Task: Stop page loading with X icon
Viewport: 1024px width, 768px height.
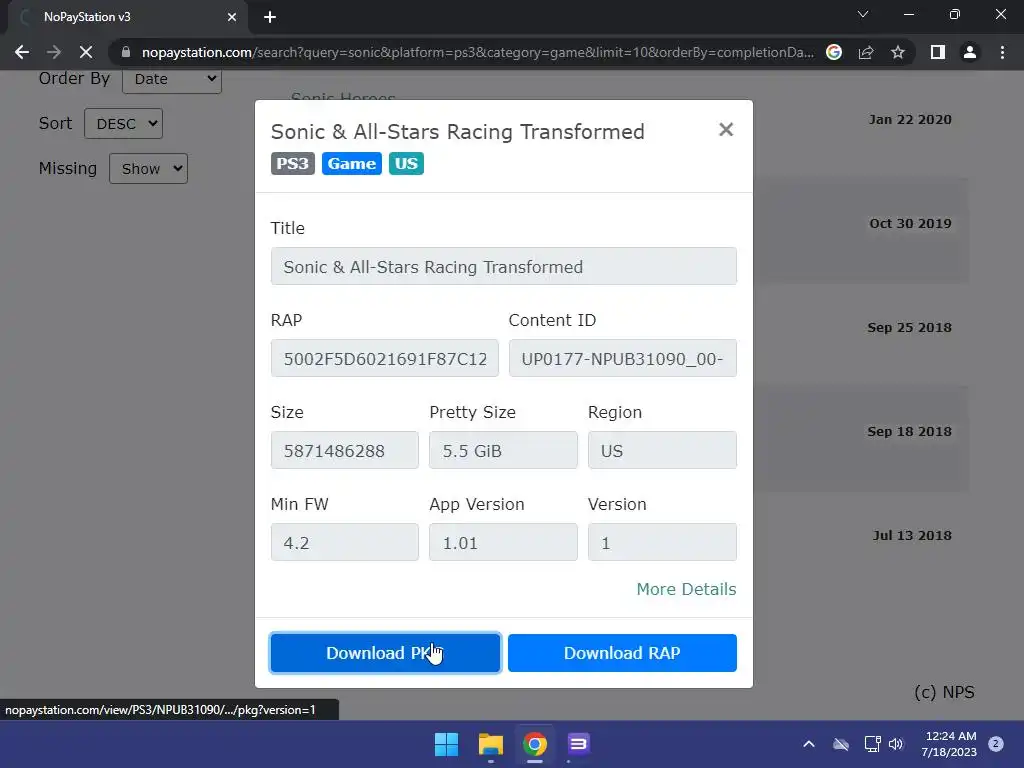Action: coord(86,52)
